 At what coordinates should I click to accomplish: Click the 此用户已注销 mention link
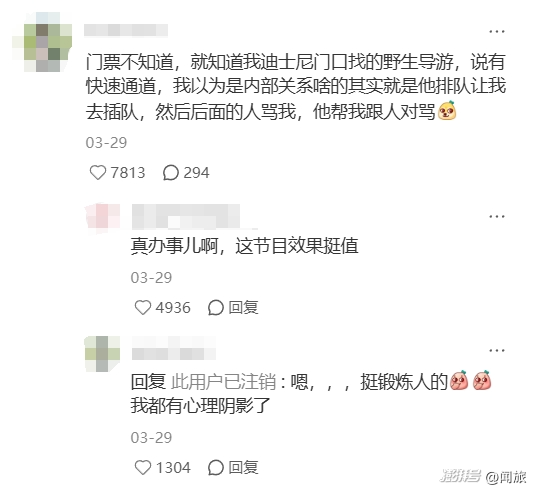224,382
